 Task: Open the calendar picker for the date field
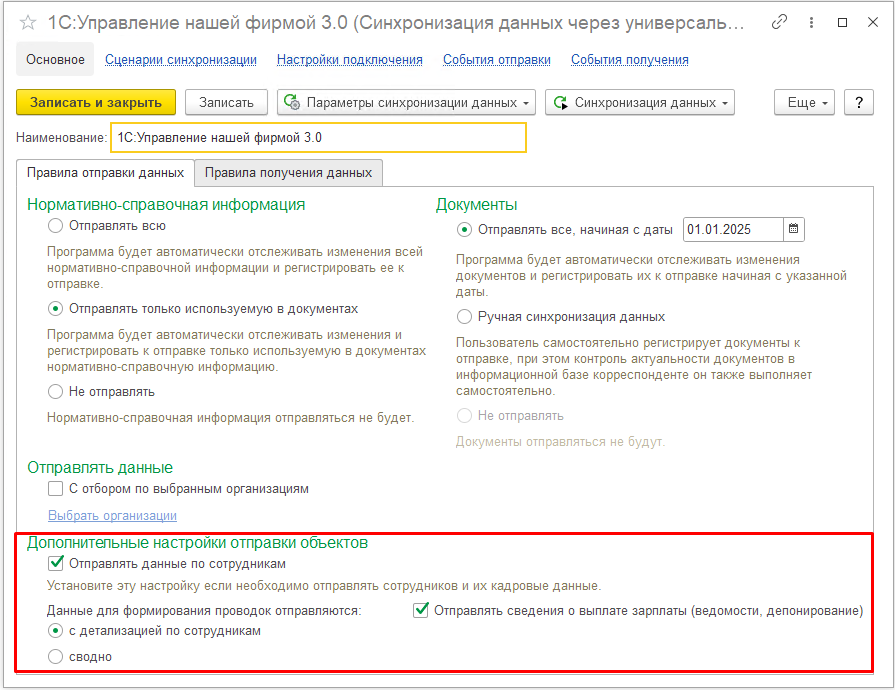[793, 229]
